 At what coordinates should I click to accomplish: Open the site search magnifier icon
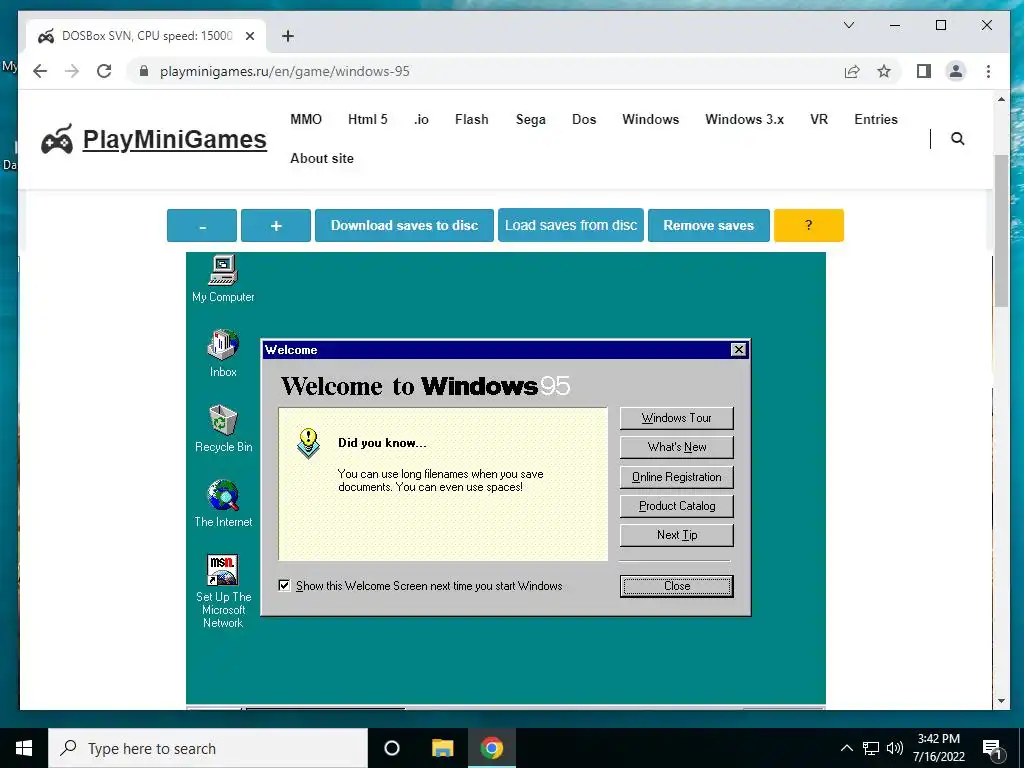click(x=957, y=138)
